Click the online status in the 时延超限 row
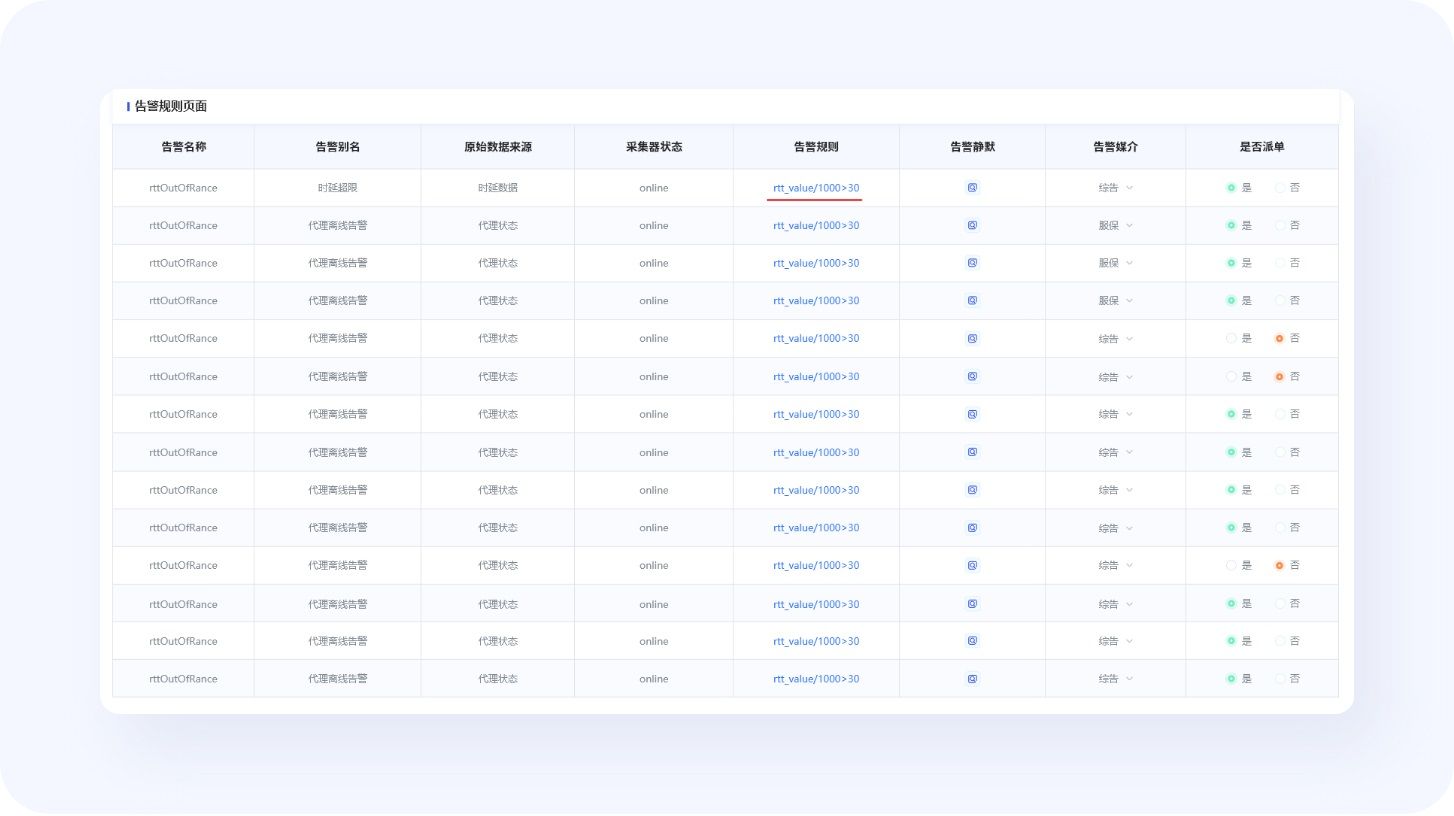 point(653,187)
